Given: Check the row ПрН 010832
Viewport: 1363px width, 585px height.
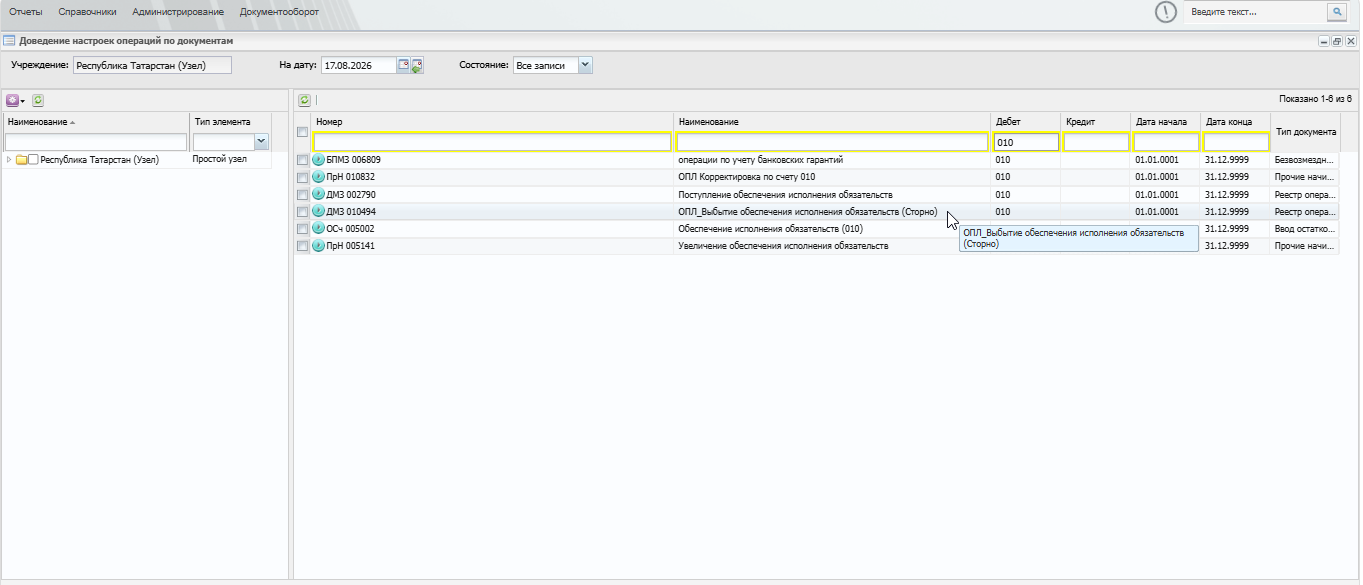Looking at the screenshot, I should click(x=302, y=177).
